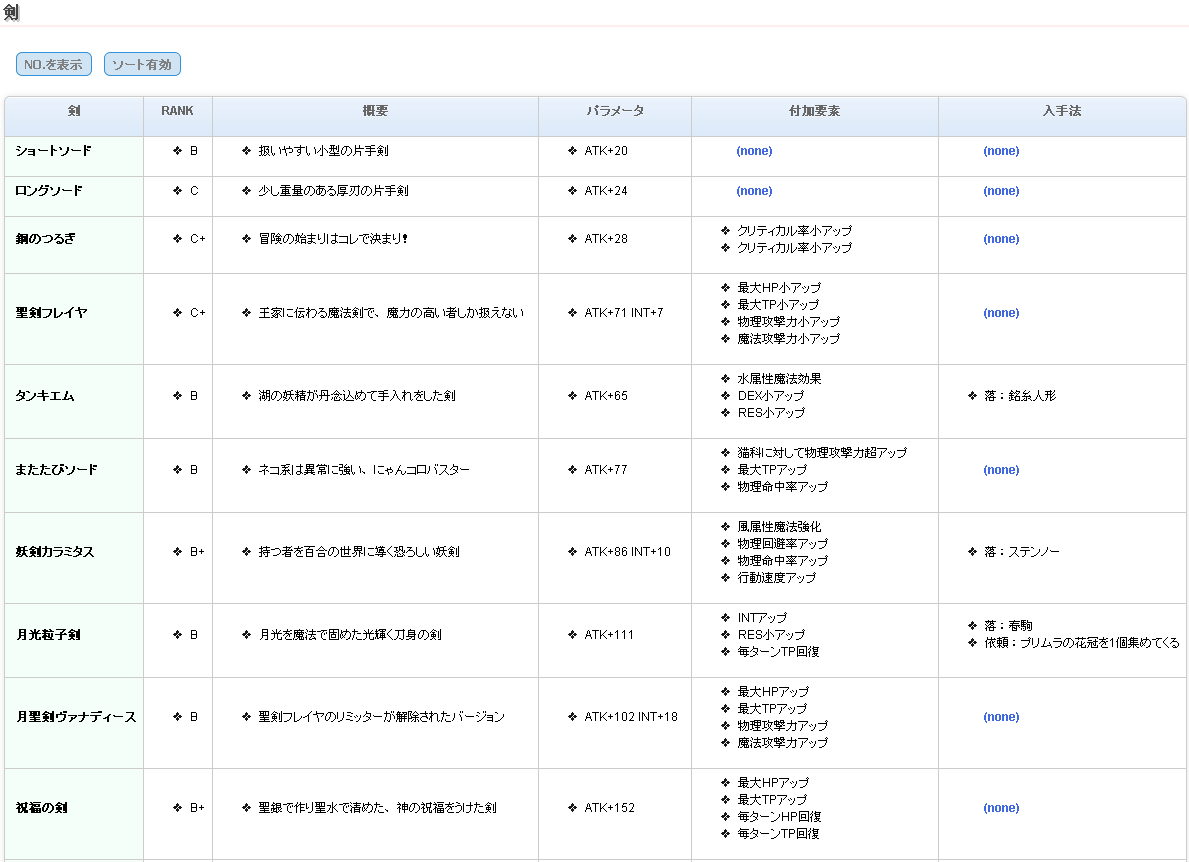Click the 付加要素 column header
This screenshot has width=1189, height=862.
click(x=814, y=111)
